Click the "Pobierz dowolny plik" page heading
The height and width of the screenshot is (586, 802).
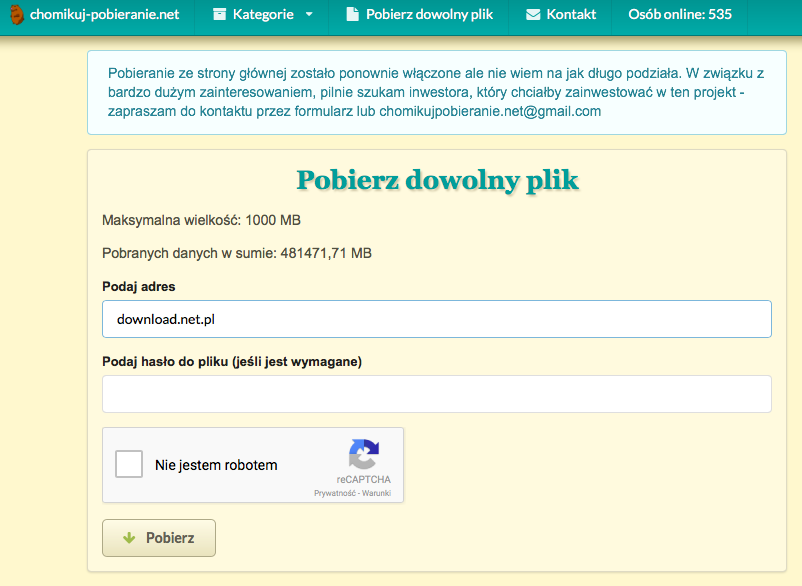point(437,180)
